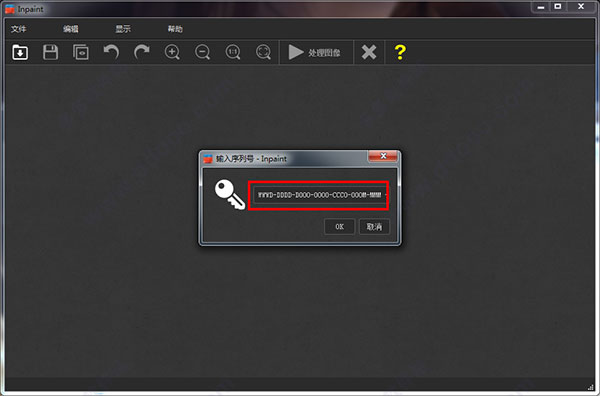
Task: Close the Inpaint main window
Action: pyautogui.click(x=581, y=7)
